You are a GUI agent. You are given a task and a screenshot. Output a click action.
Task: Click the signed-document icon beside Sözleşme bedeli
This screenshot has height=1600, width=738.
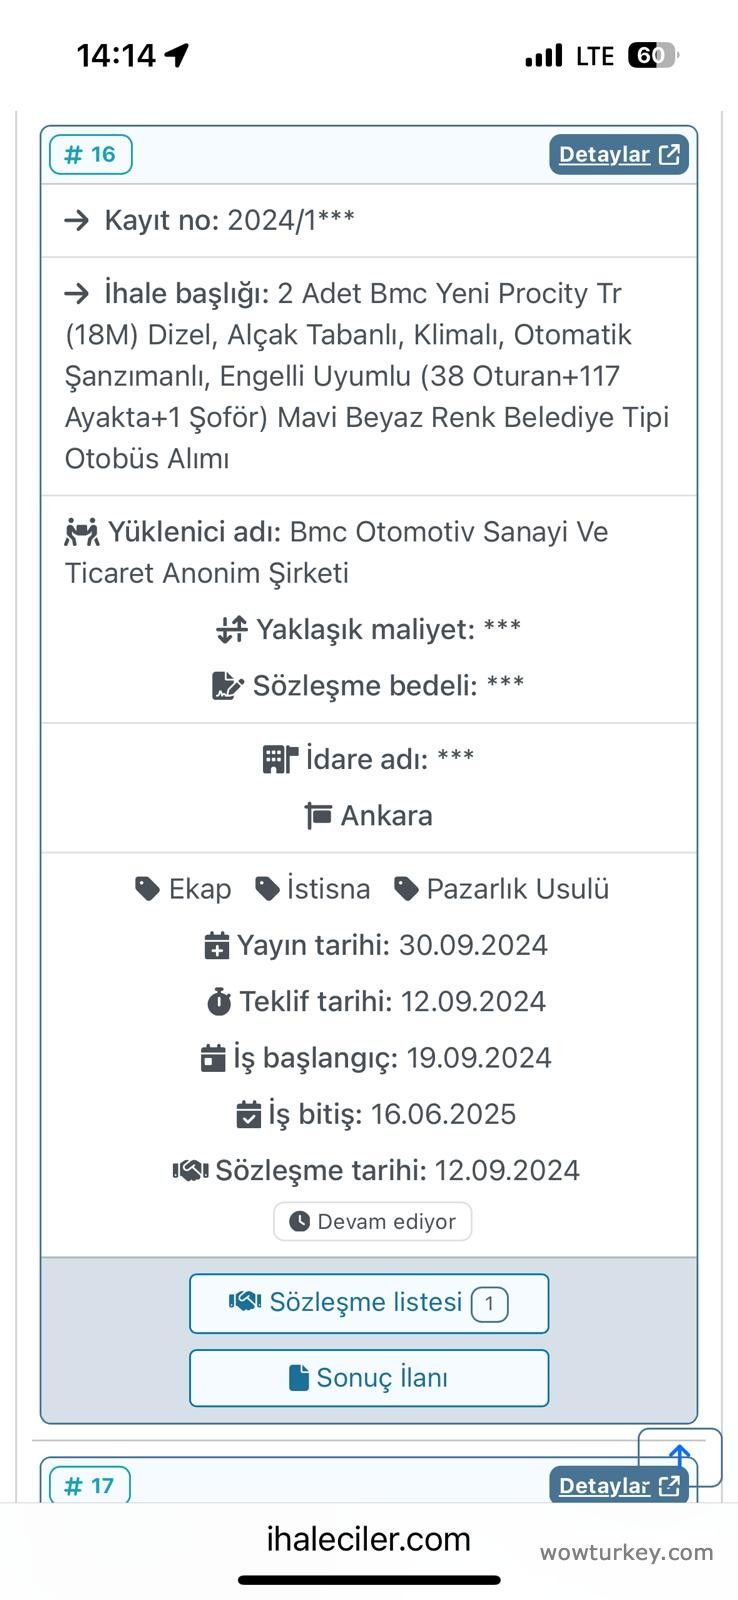click(228, 686)
